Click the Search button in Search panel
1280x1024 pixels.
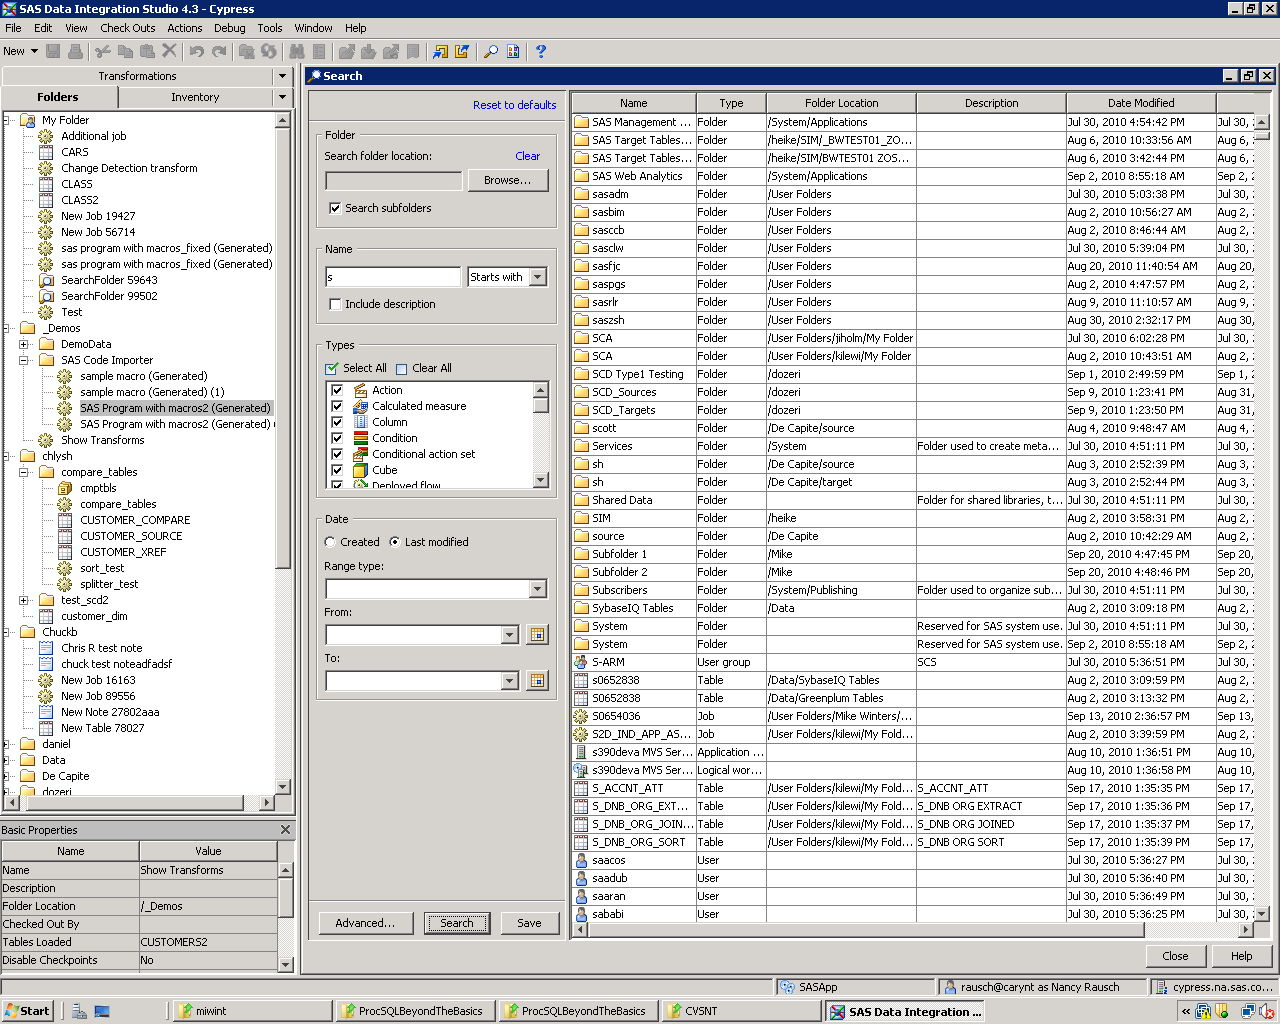[457, 923]
